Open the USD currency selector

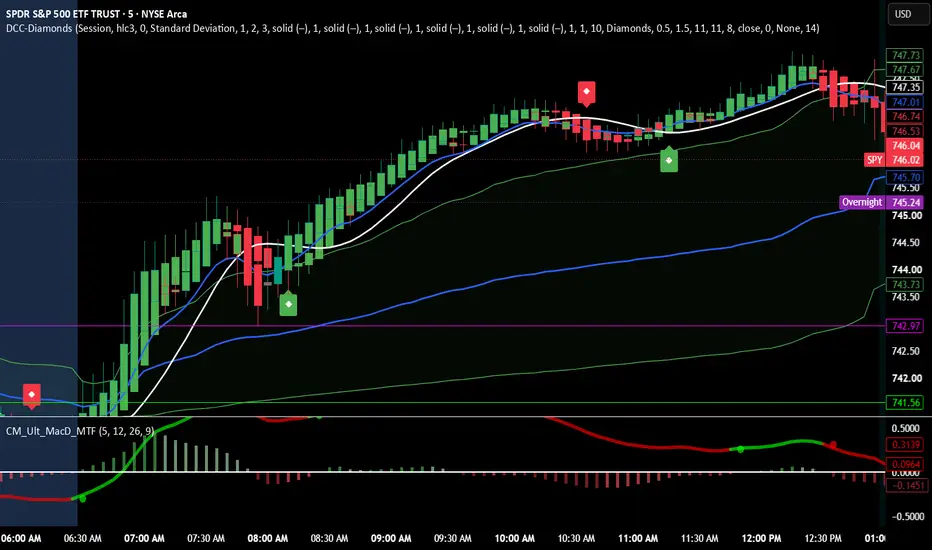click(x=903, y=14)
